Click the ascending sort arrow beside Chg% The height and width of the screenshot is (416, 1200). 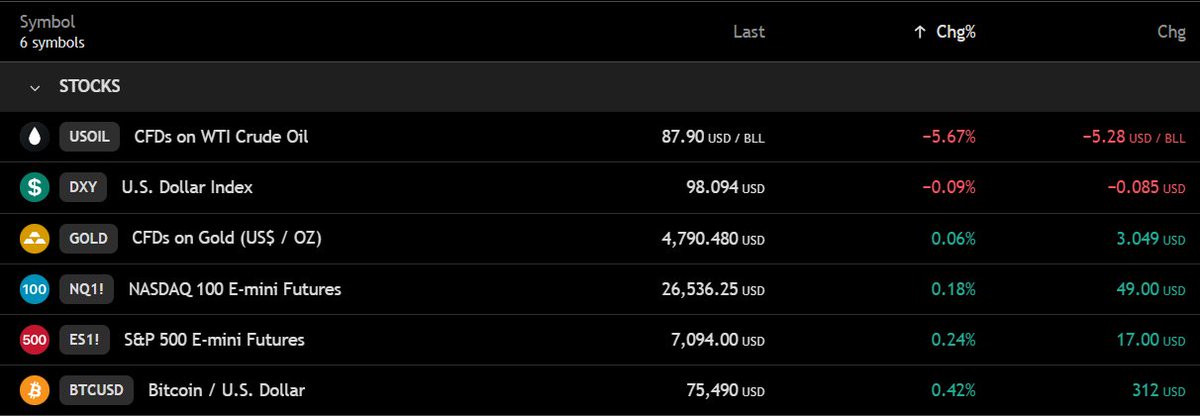pos(920,32)
